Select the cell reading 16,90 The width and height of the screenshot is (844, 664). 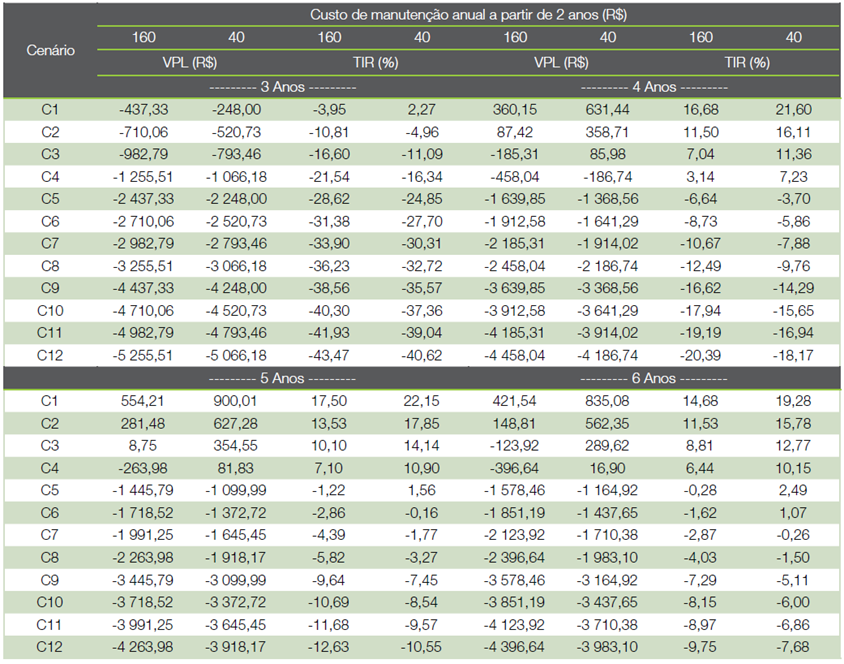coord(607,468)
